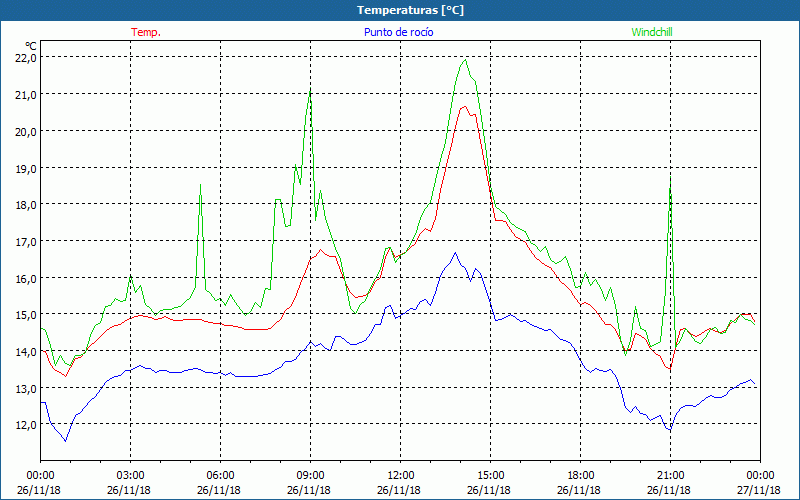
Task: Click the 21,0 y-axis value
Action: point(26,94)
